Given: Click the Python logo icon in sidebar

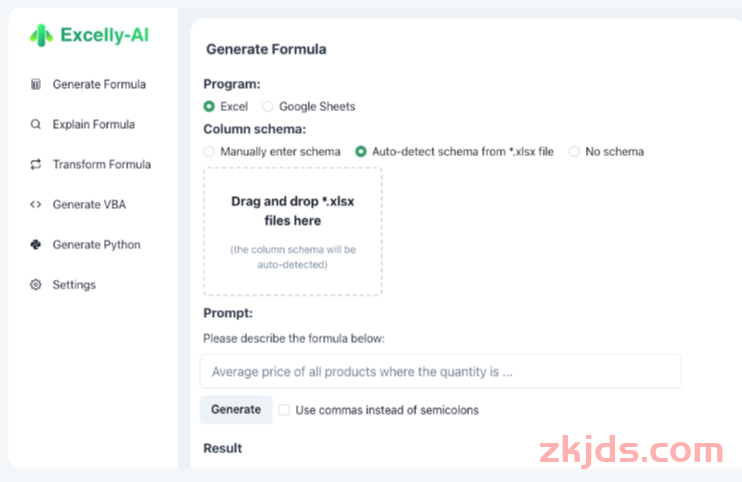Looking at the screenshot, I should (x=36, y=245).
